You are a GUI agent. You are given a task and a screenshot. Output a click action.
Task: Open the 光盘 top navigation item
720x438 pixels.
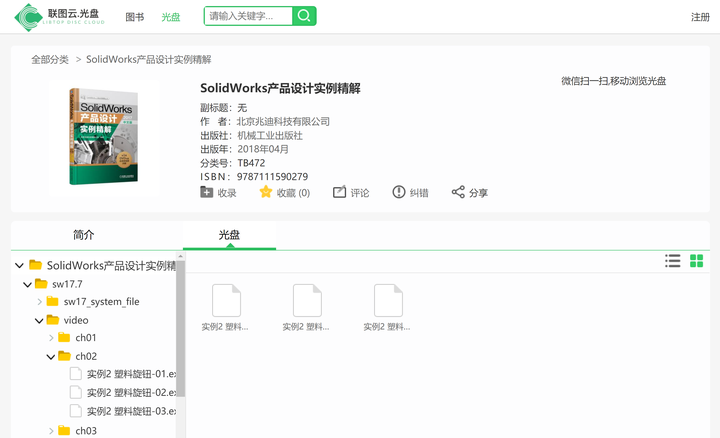pos(170,17)
